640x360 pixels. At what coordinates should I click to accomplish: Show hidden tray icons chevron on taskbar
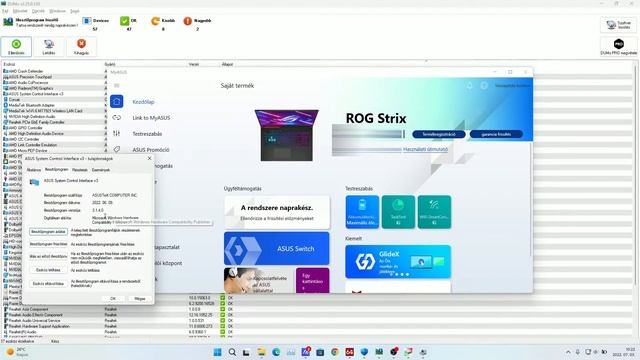point(568,352)
